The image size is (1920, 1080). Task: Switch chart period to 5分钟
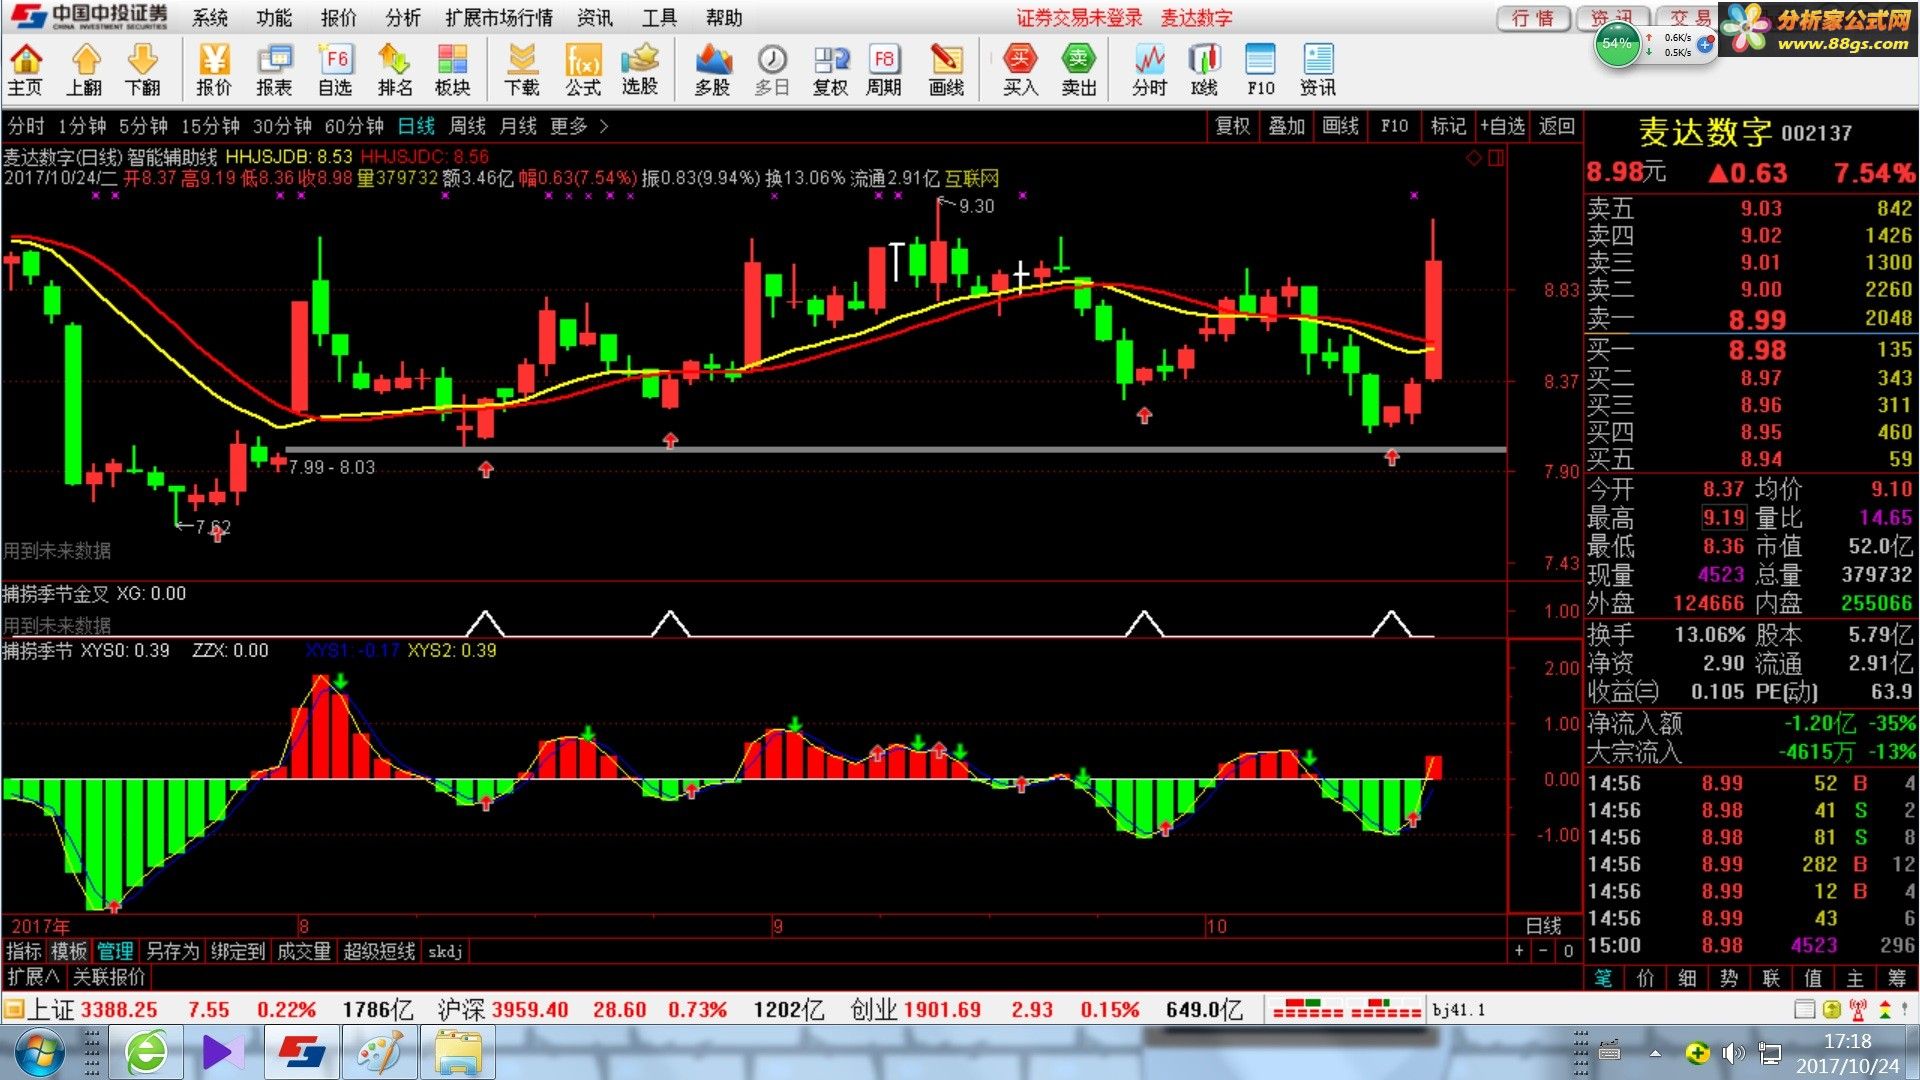(x=143, y=126)
